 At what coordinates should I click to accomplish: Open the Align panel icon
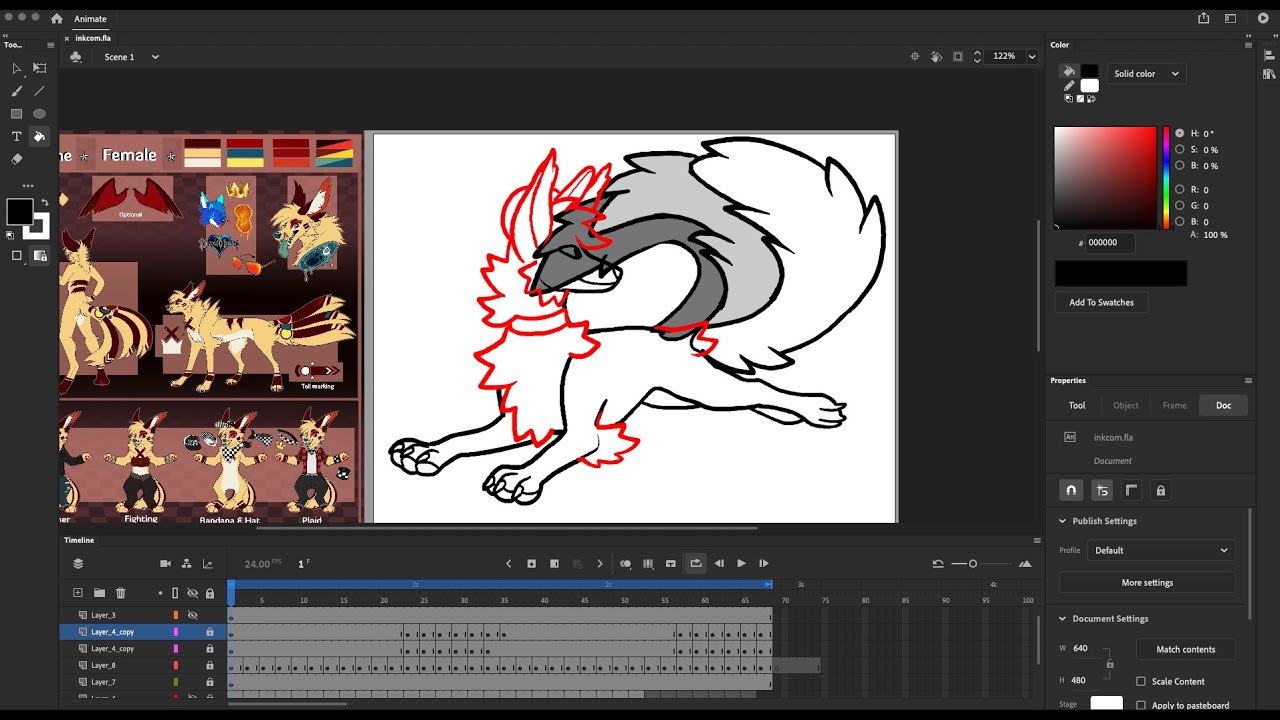coord(1268,57)
